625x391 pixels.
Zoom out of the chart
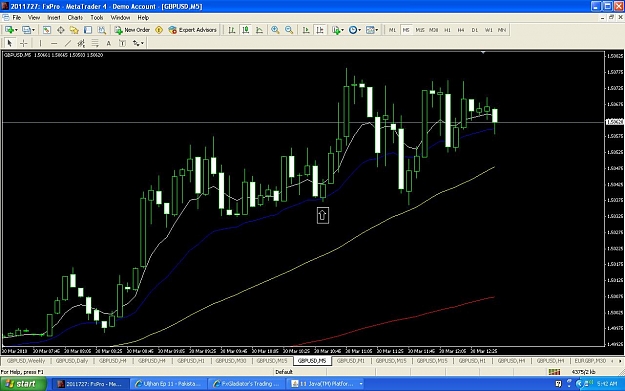289,30
